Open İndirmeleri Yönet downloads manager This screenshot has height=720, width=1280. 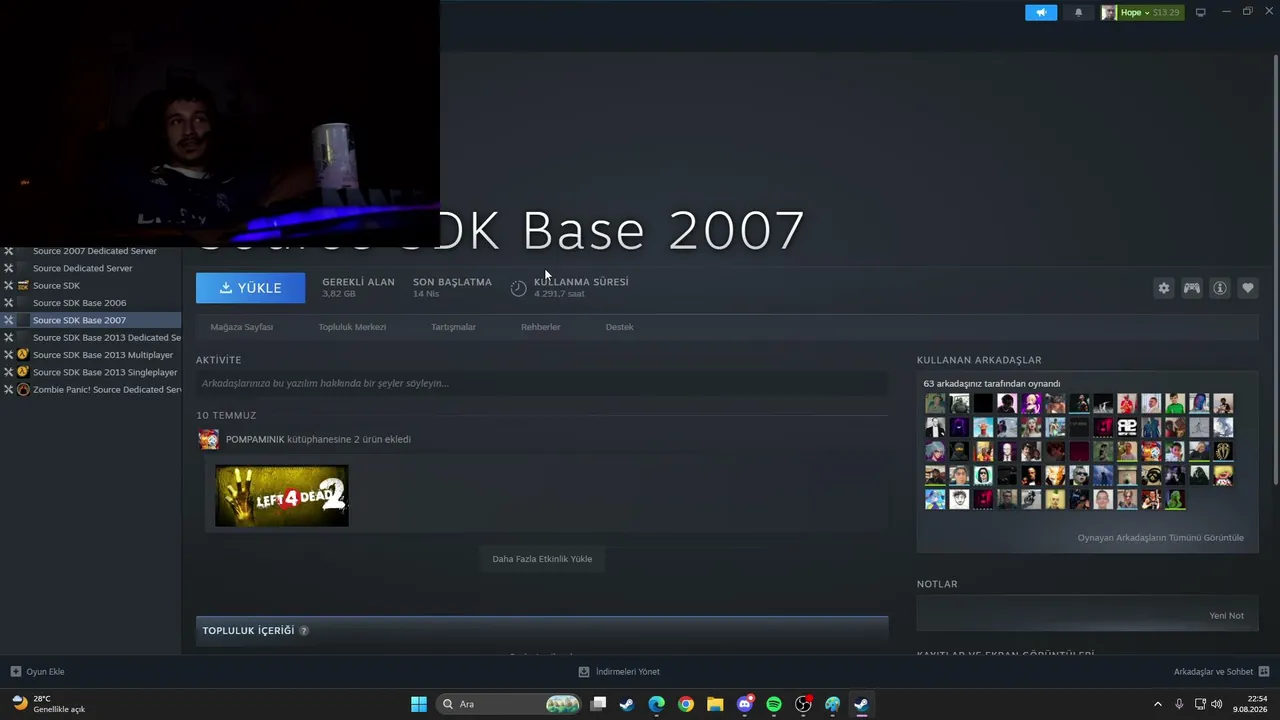(619, 672)
